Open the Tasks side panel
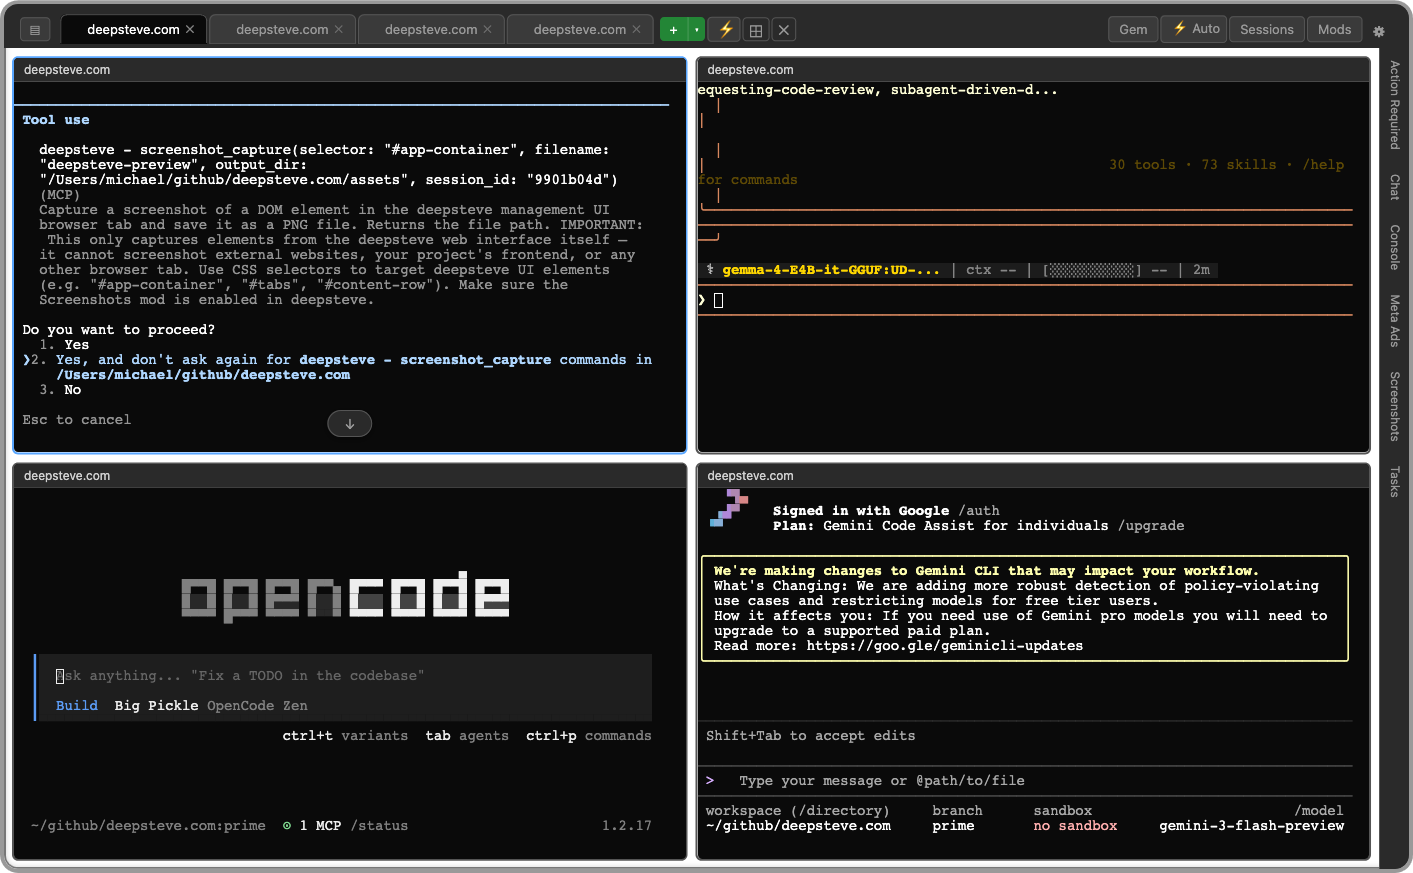Viewport: 1413px width, 873px height. click(x=1395, y=481)
